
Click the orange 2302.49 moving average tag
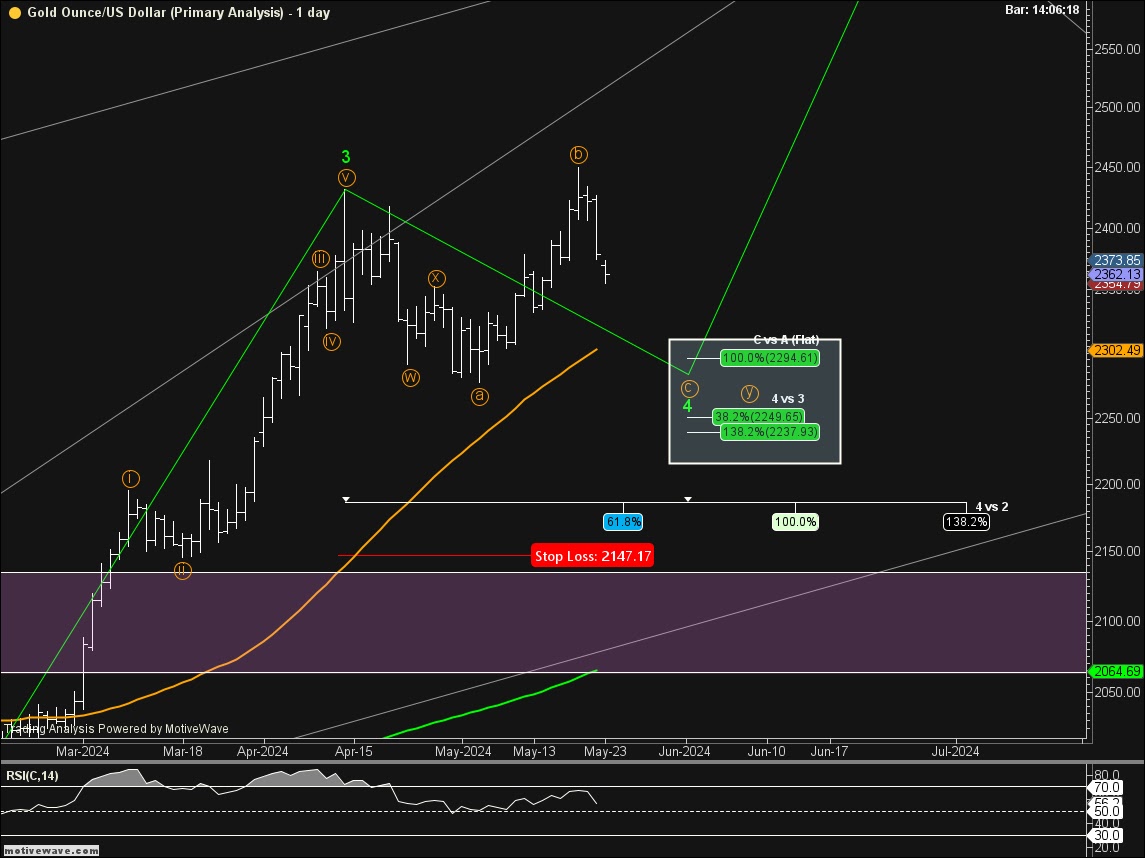pyautogui.click(x=1117, y=351)
